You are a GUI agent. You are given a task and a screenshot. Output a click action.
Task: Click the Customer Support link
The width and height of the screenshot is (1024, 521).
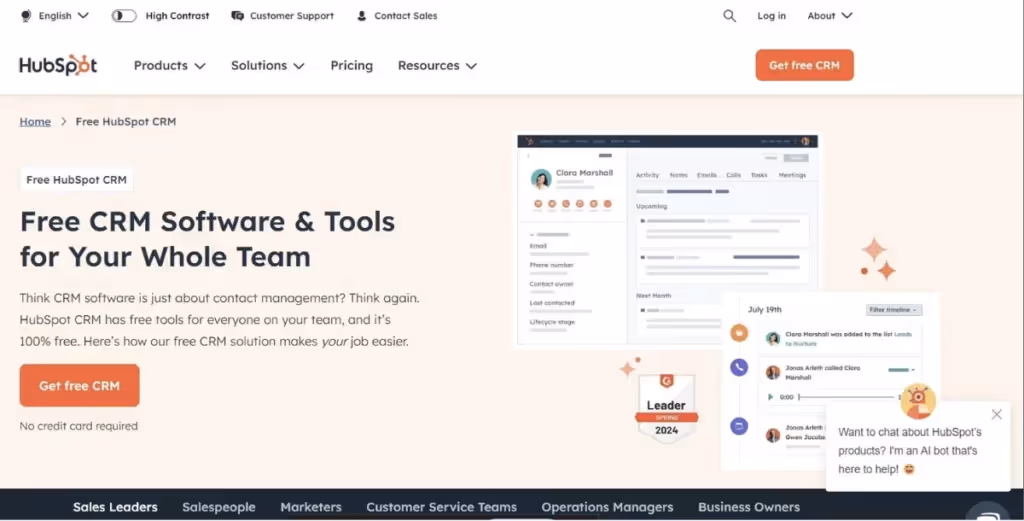pyautogui.click(x=291, y=16)
